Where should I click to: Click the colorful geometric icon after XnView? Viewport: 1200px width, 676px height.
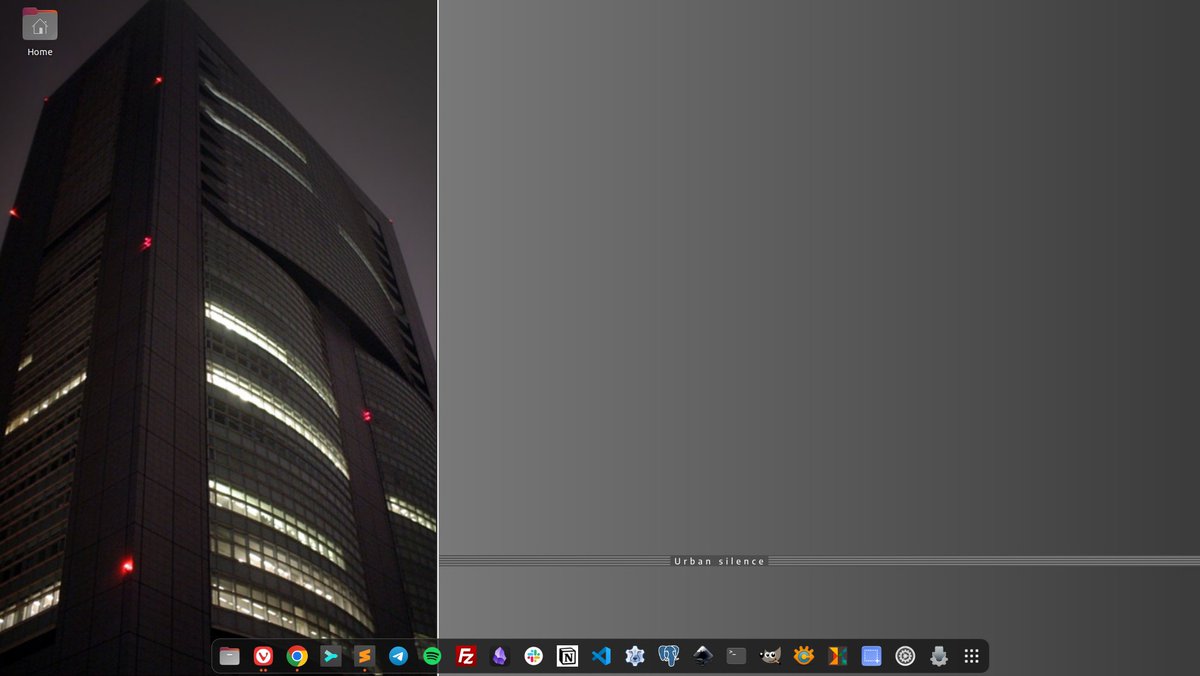838,656
